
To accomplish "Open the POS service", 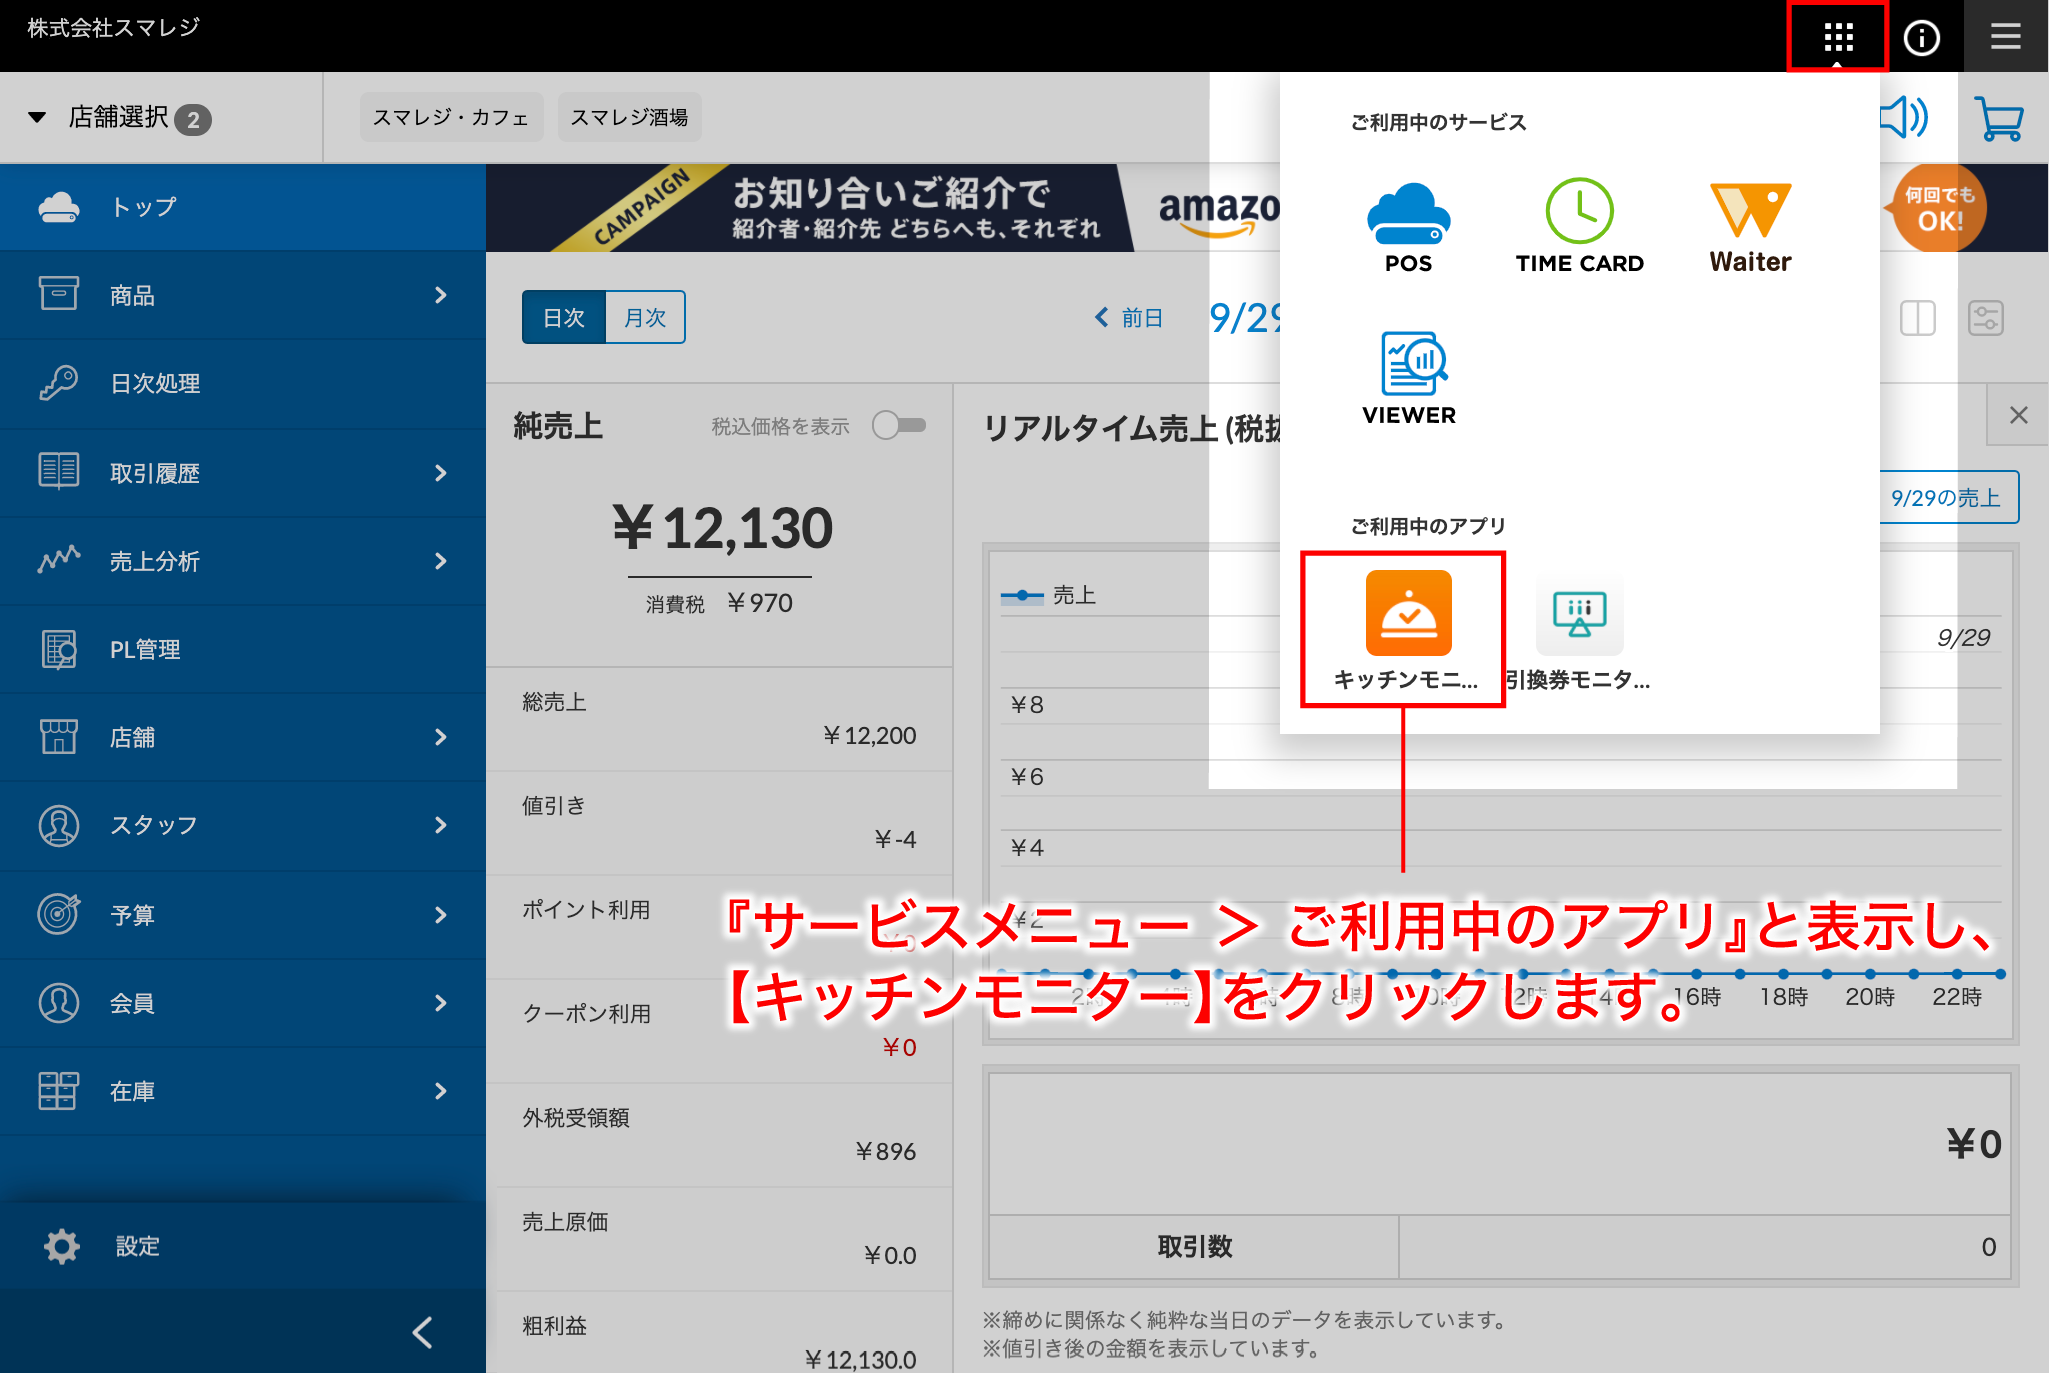I will [x=1408, y=228].
